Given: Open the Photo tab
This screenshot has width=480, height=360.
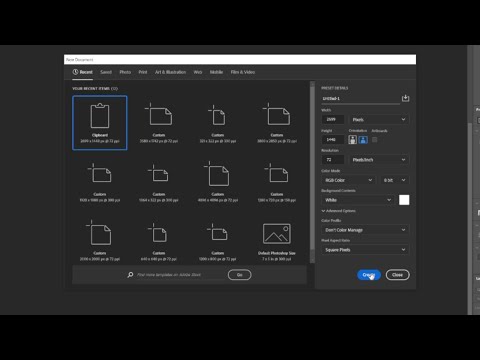Looking at the screenshot, I should point(125,72).
